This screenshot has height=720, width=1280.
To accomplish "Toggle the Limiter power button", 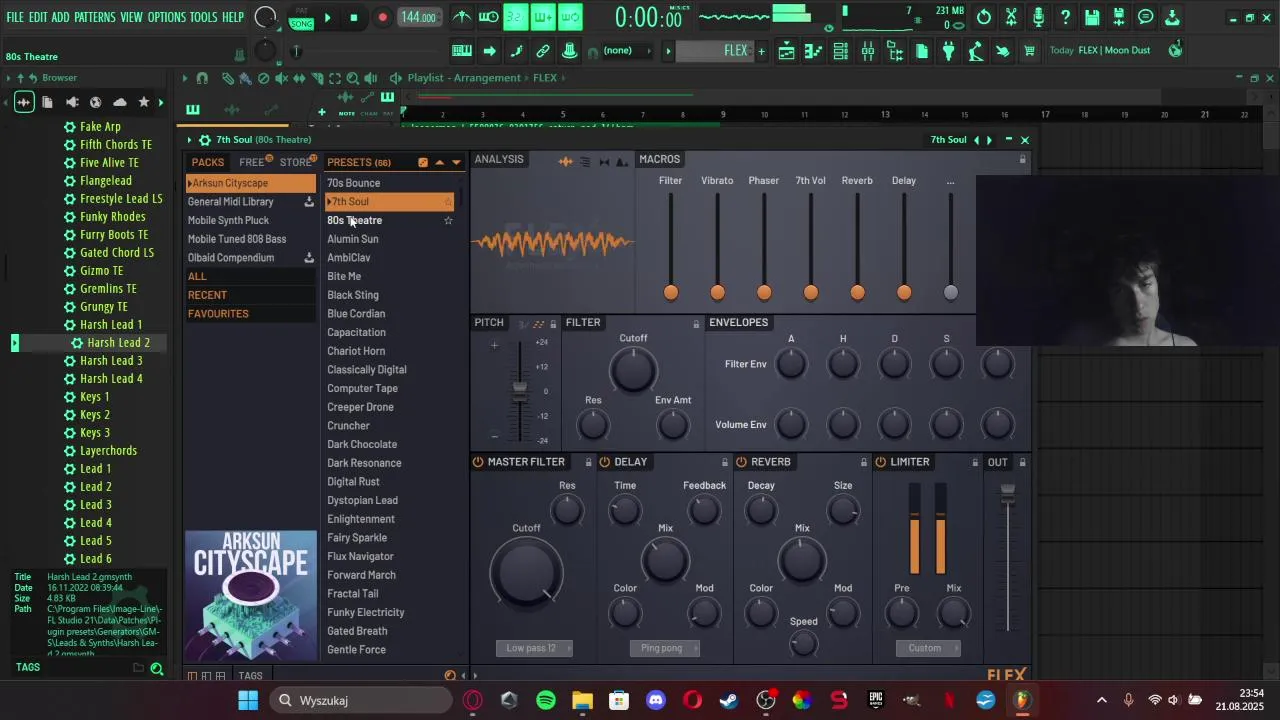I will pyautogui.click(x=880, y=462).
